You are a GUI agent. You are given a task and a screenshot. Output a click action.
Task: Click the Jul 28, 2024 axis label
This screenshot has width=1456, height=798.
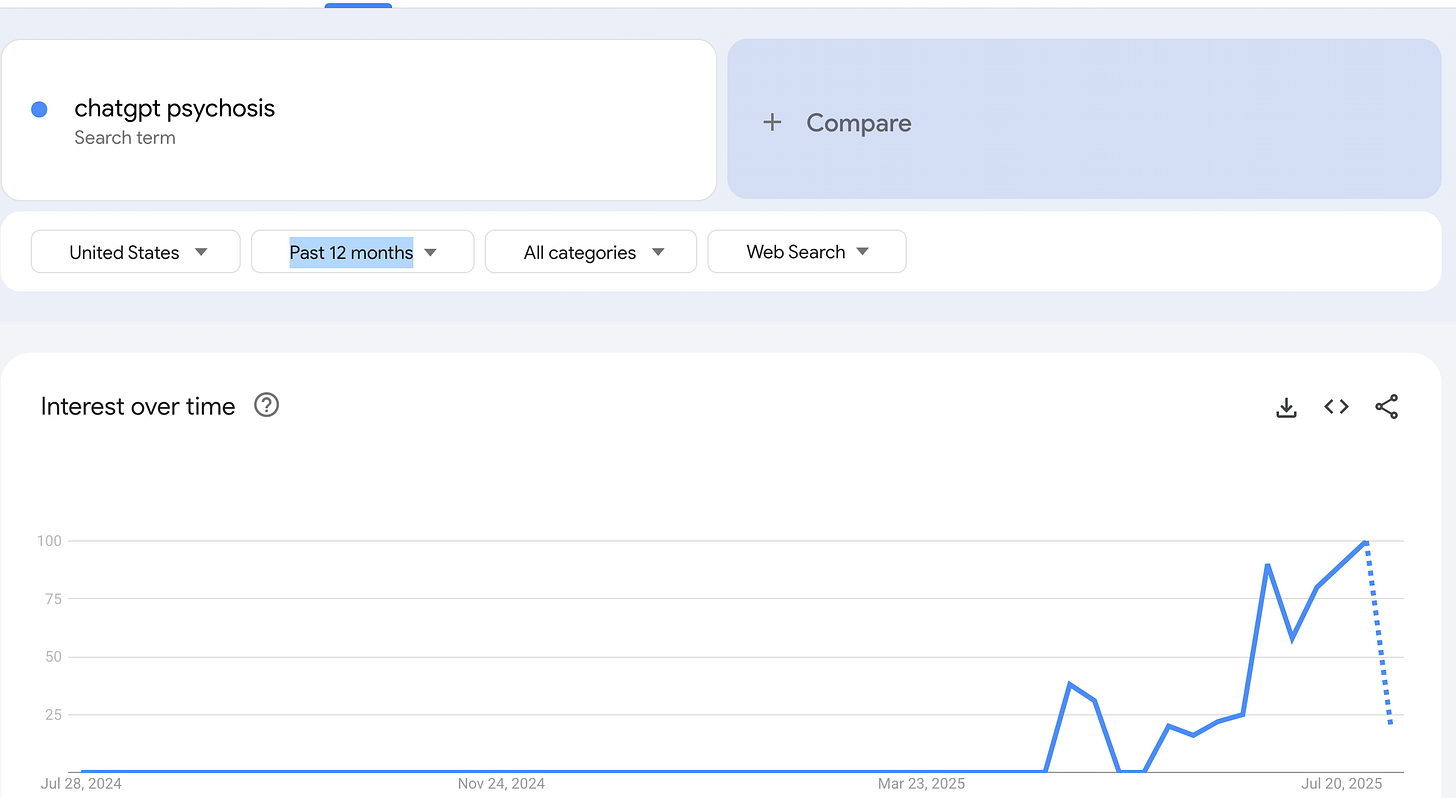(x=81, y=783)
